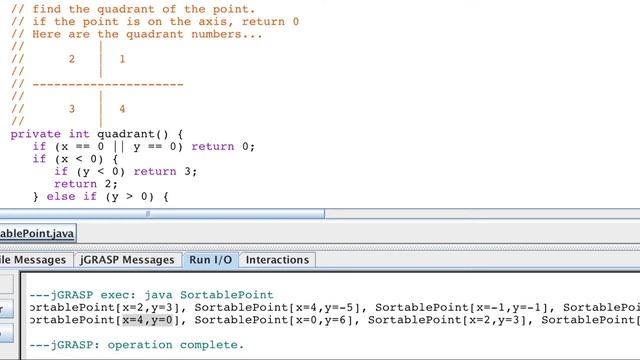Click the editor horizontal scrollbar thumb
640x360 pixels.
coord(162,213)
